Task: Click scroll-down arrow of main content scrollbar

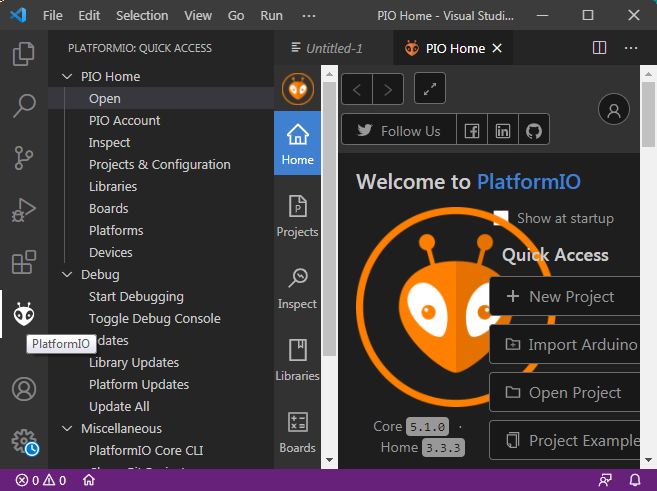Action: 648,460
